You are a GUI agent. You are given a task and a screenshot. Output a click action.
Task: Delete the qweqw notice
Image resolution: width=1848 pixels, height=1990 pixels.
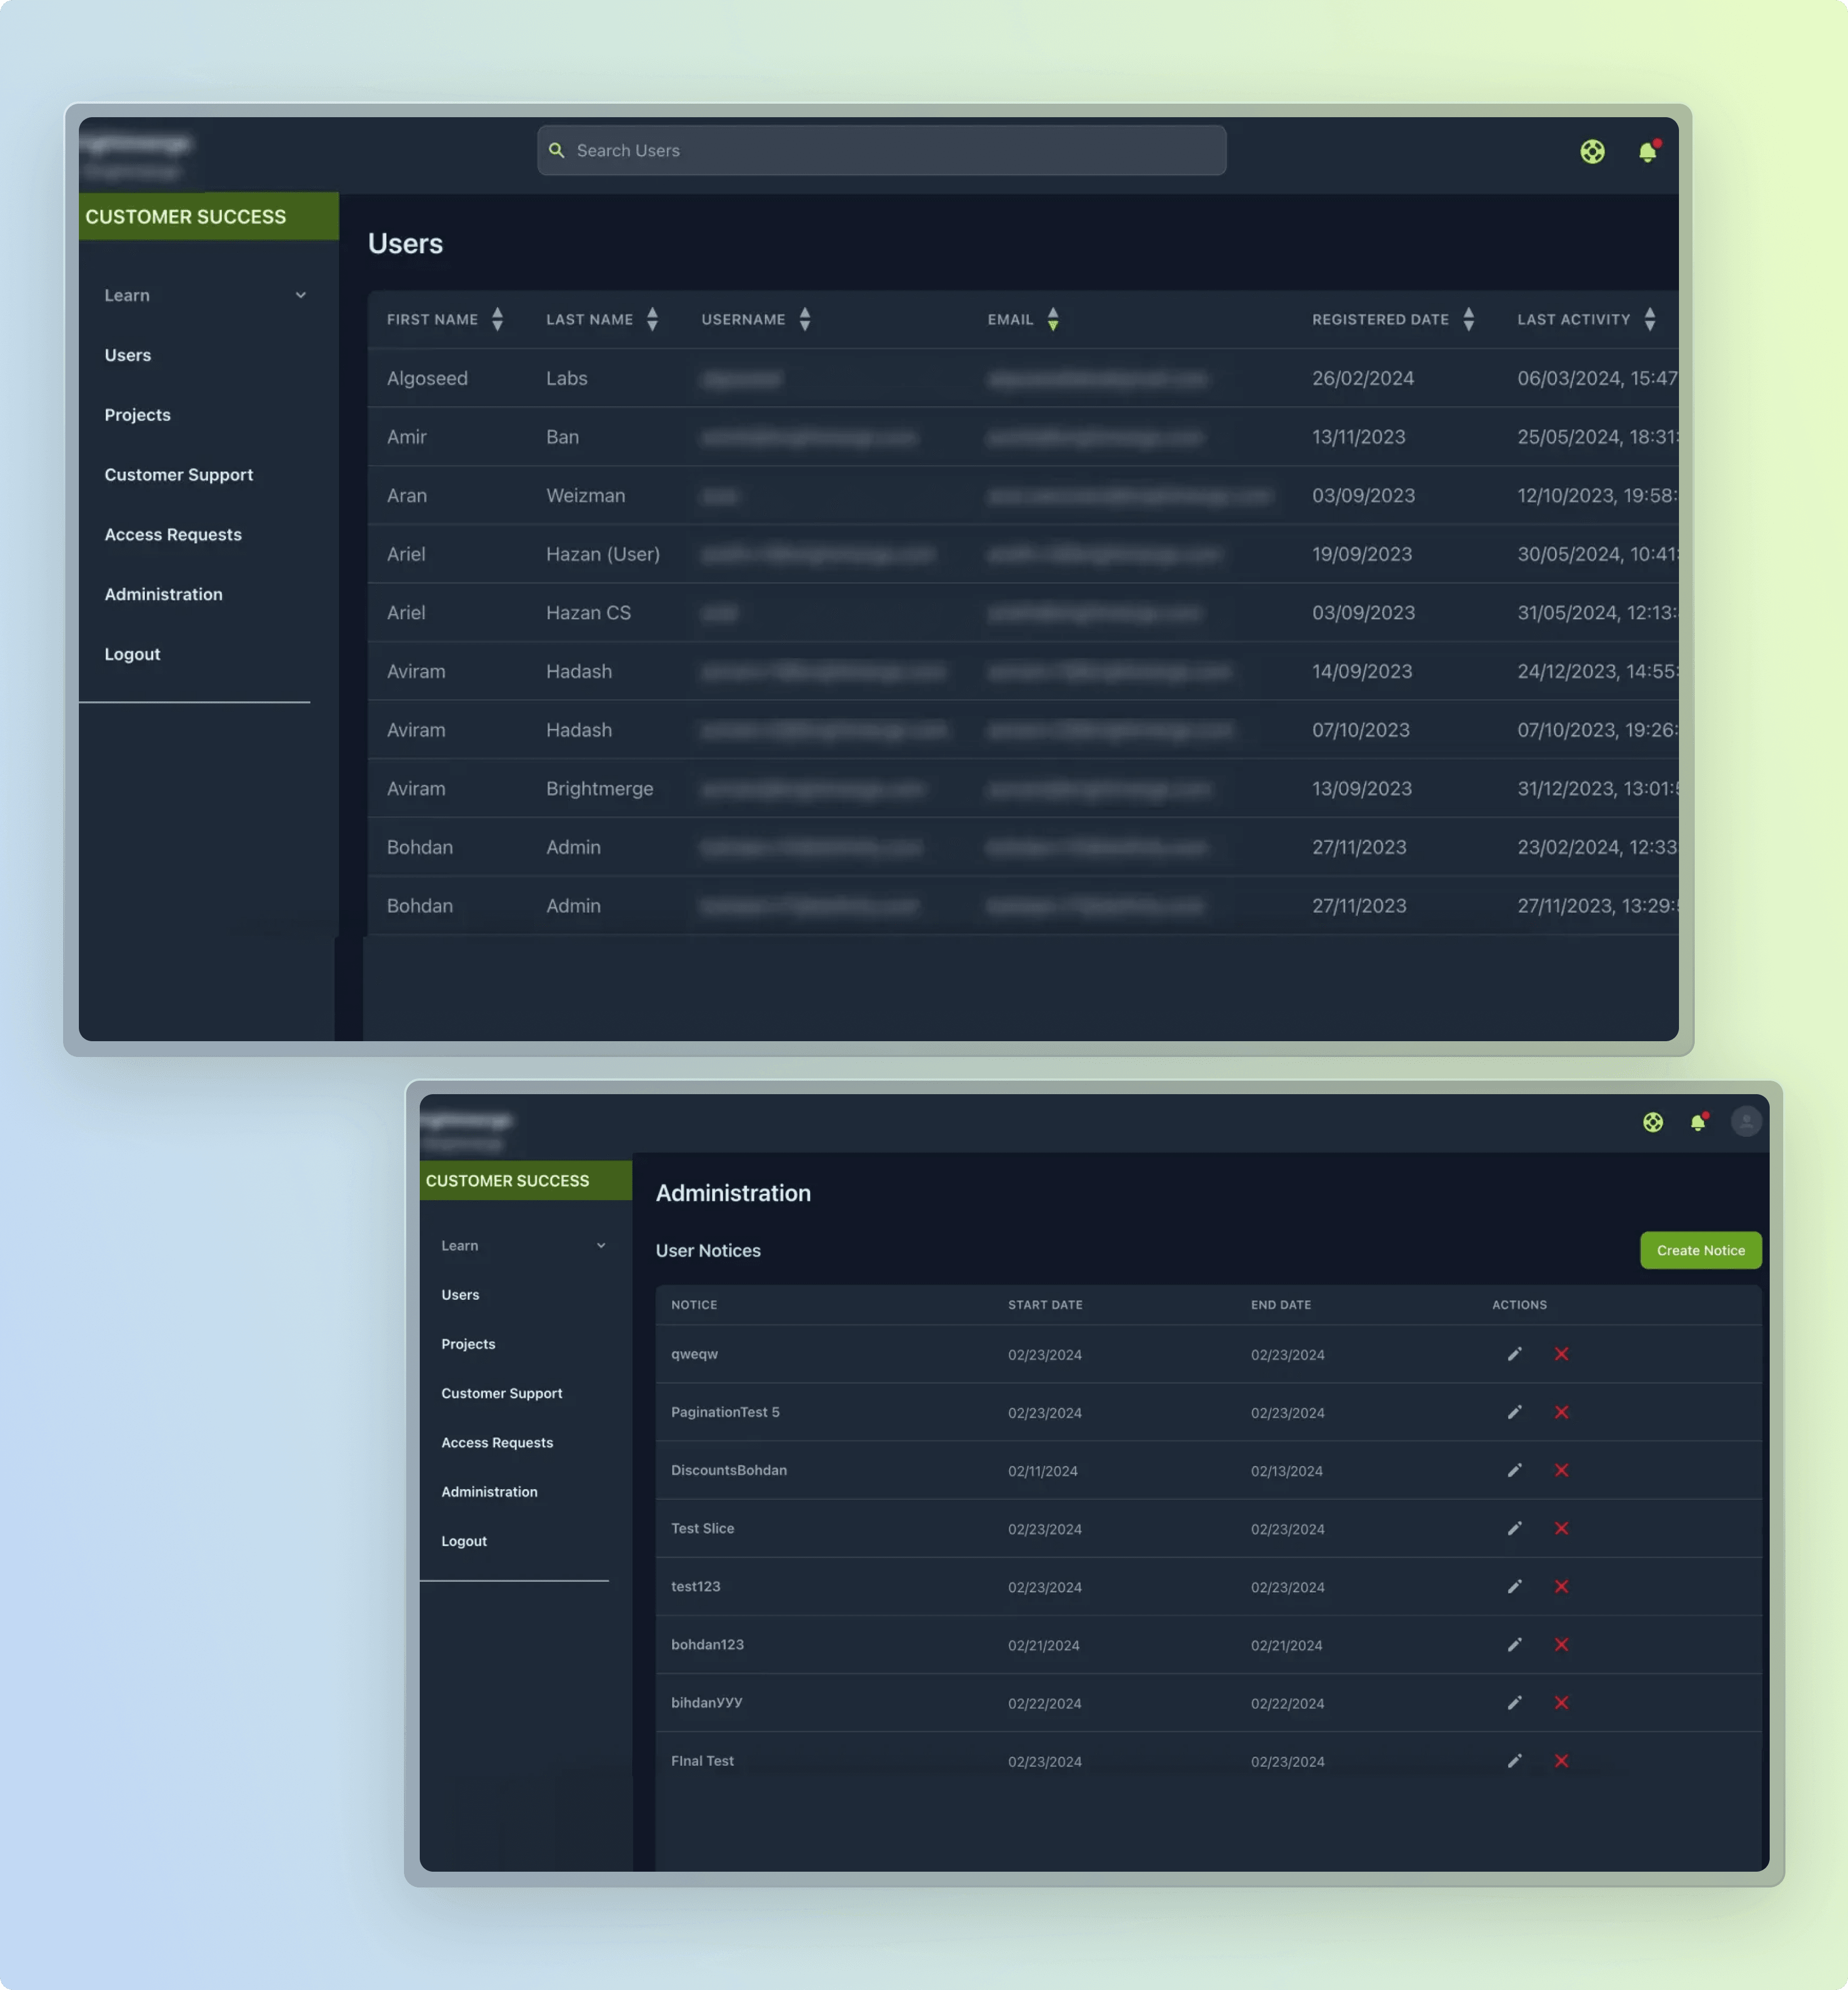[x=1561, y=1354]
